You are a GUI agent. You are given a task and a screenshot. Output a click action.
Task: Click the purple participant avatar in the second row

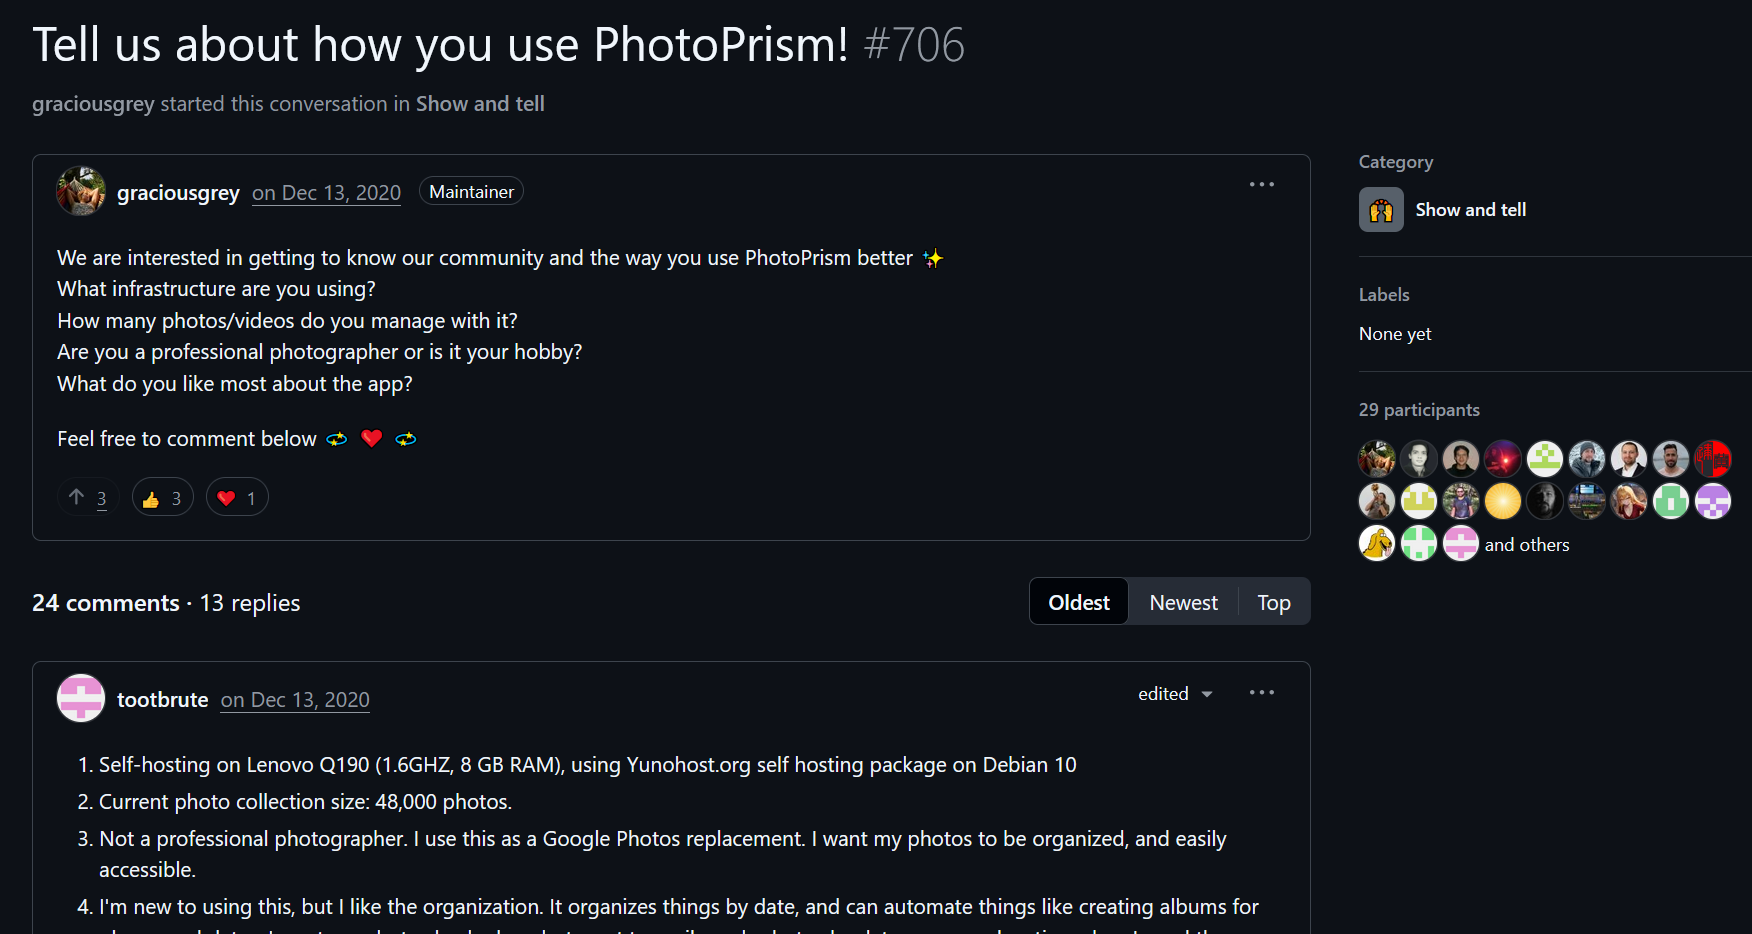point(1713,500)
